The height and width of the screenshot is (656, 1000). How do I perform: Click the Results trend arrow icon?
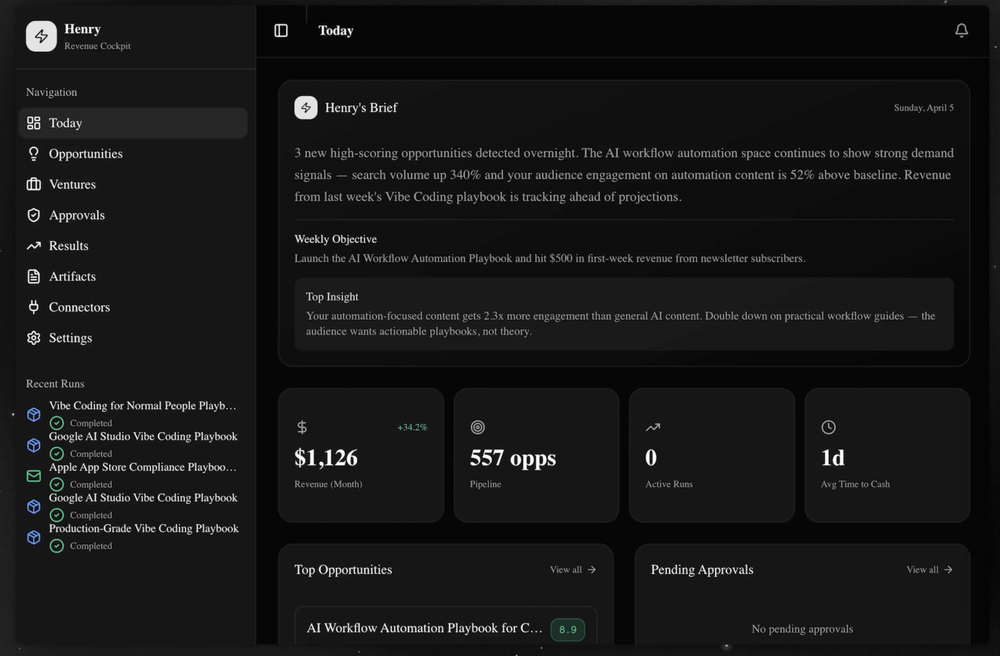click(x=34, y=246)
